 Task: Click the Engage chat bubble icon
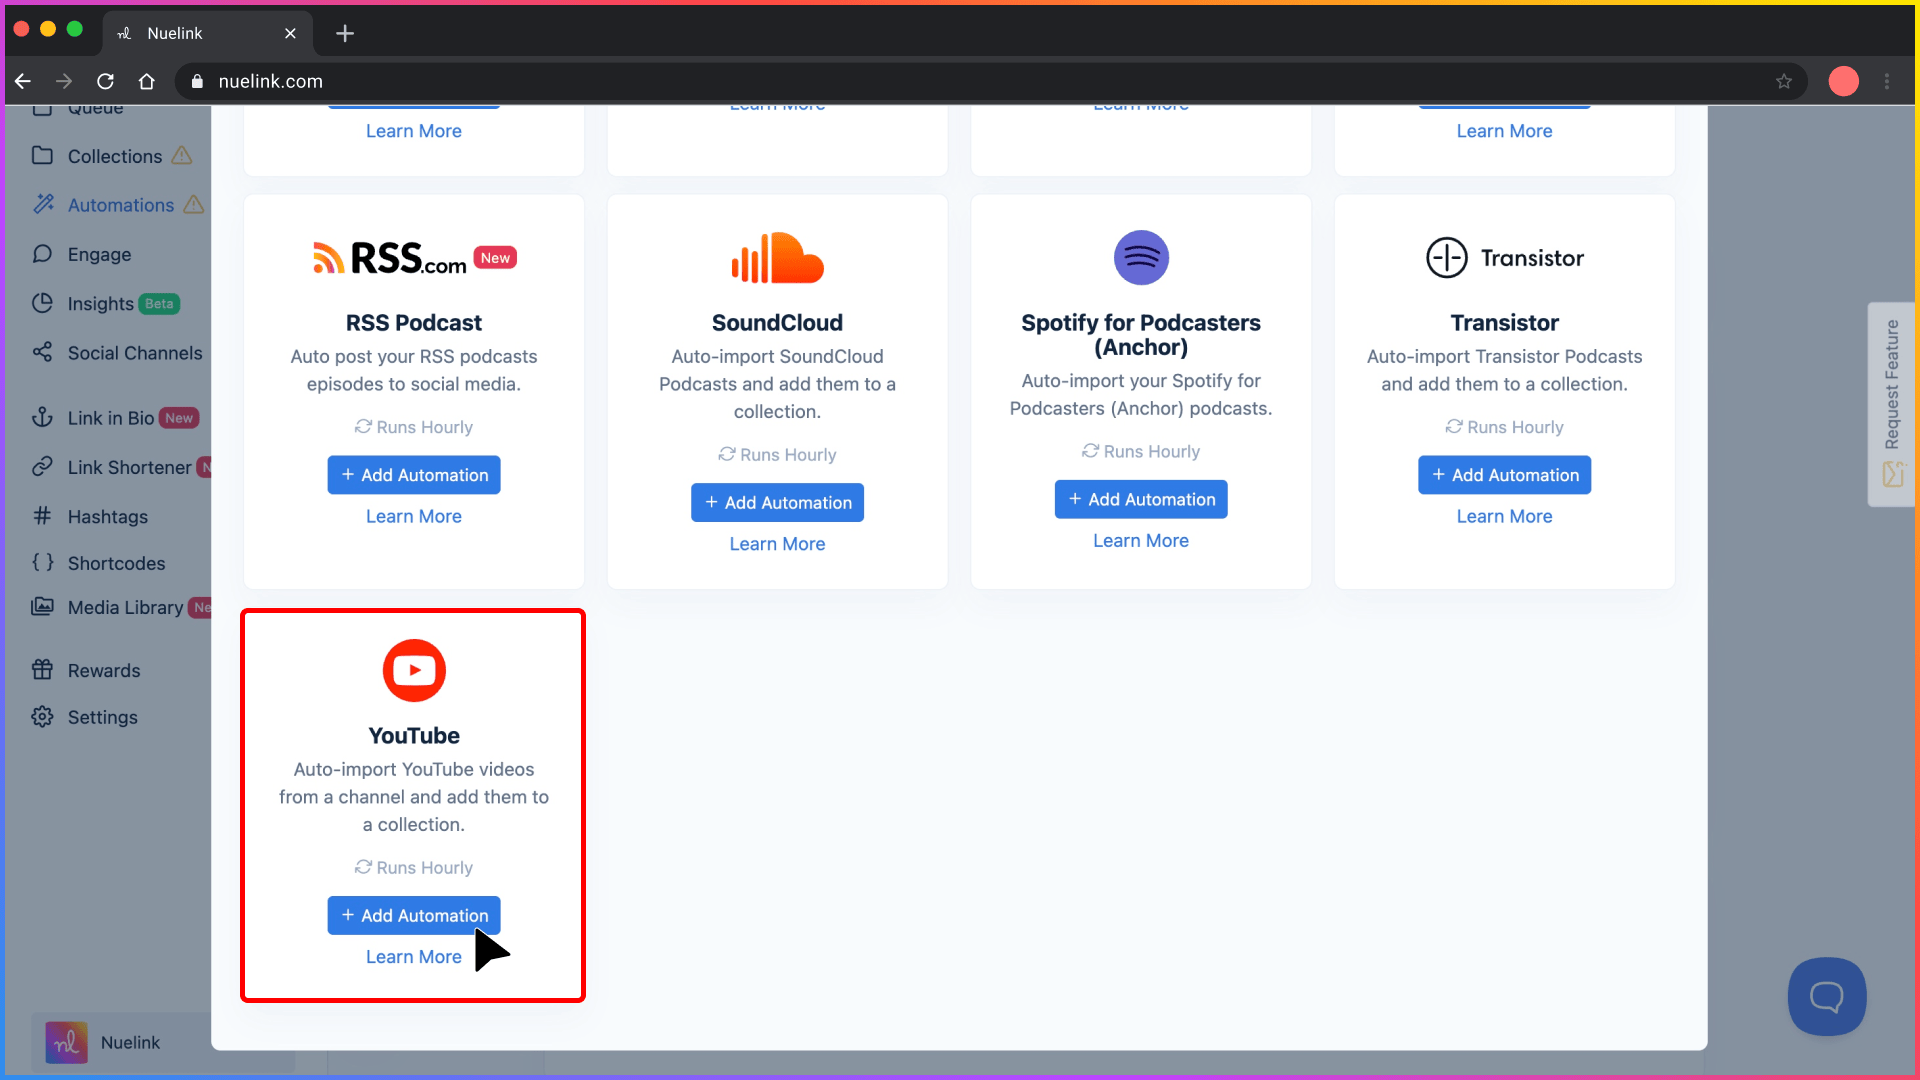42,254
